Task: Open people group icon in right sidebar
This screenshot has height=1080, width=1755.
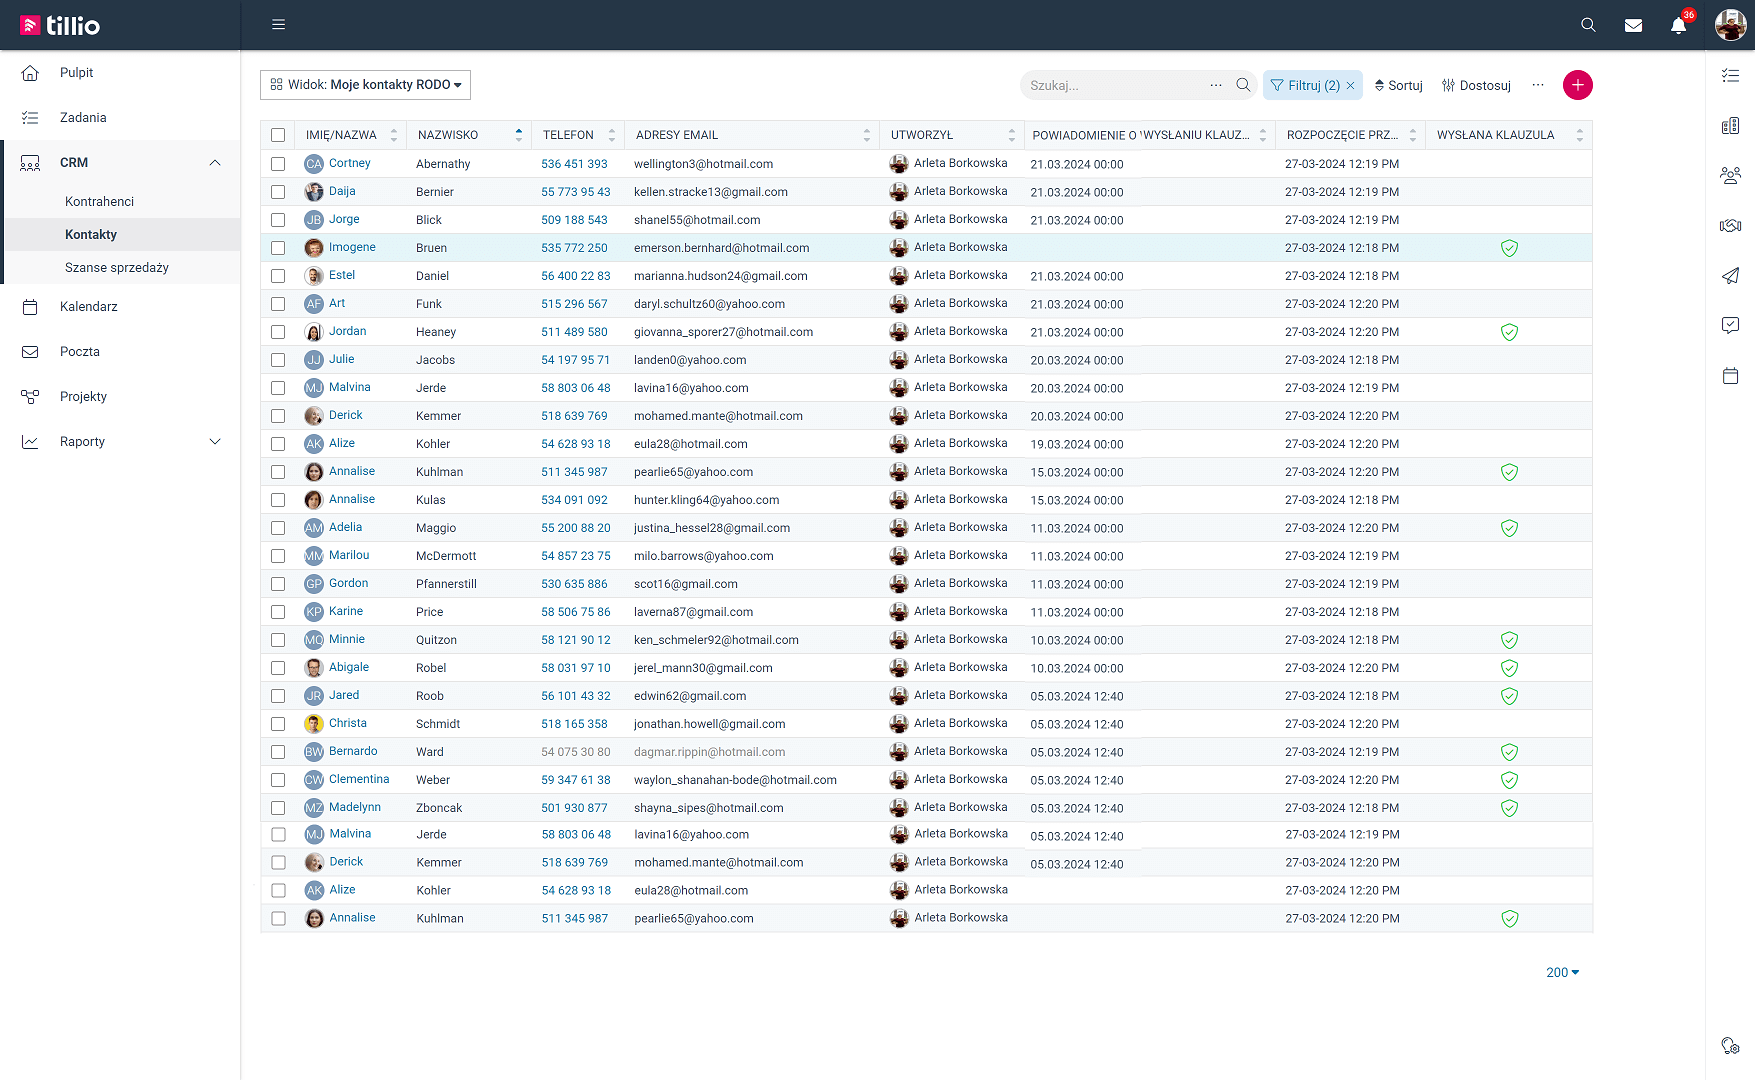Action: point(1730,175)
